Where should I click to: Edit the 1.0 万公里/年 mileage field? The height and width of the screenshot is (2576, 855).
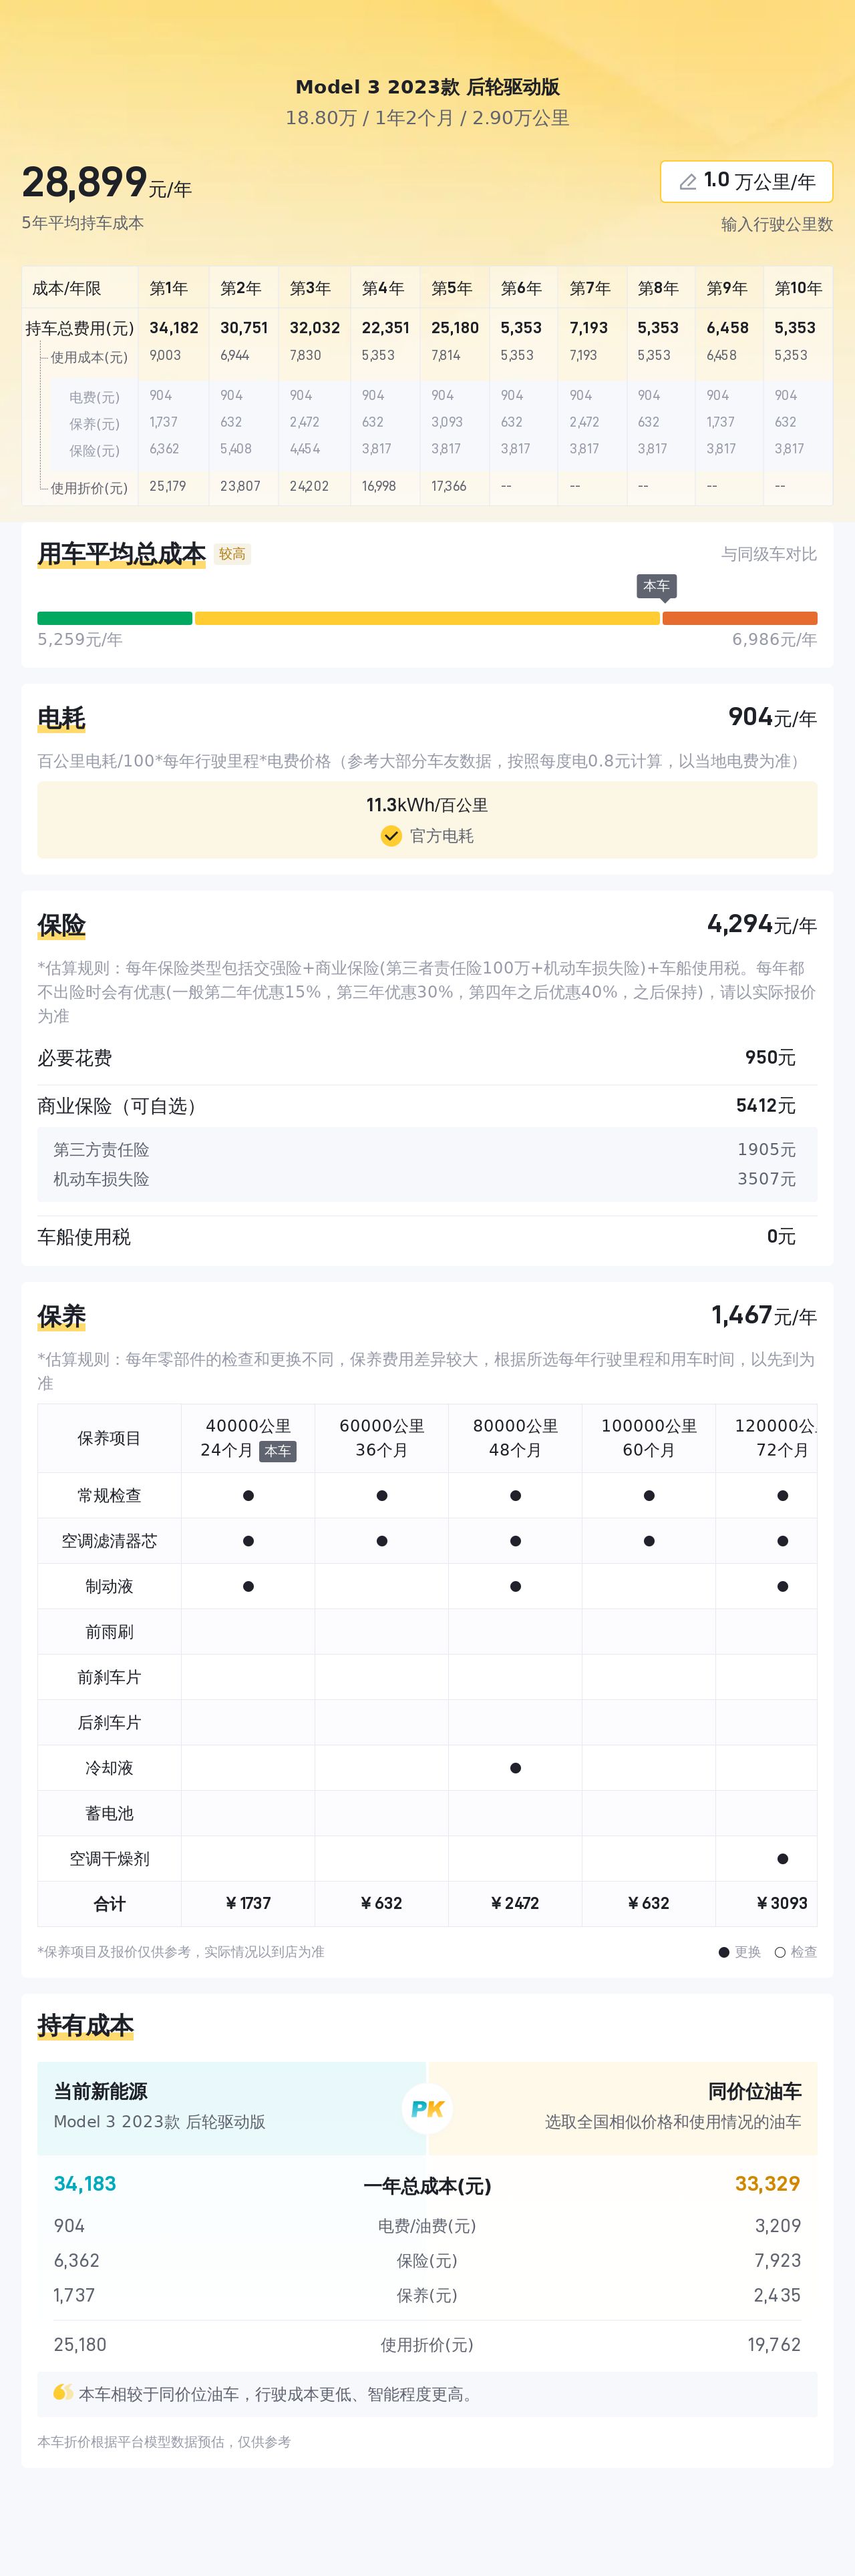(746, 182)
